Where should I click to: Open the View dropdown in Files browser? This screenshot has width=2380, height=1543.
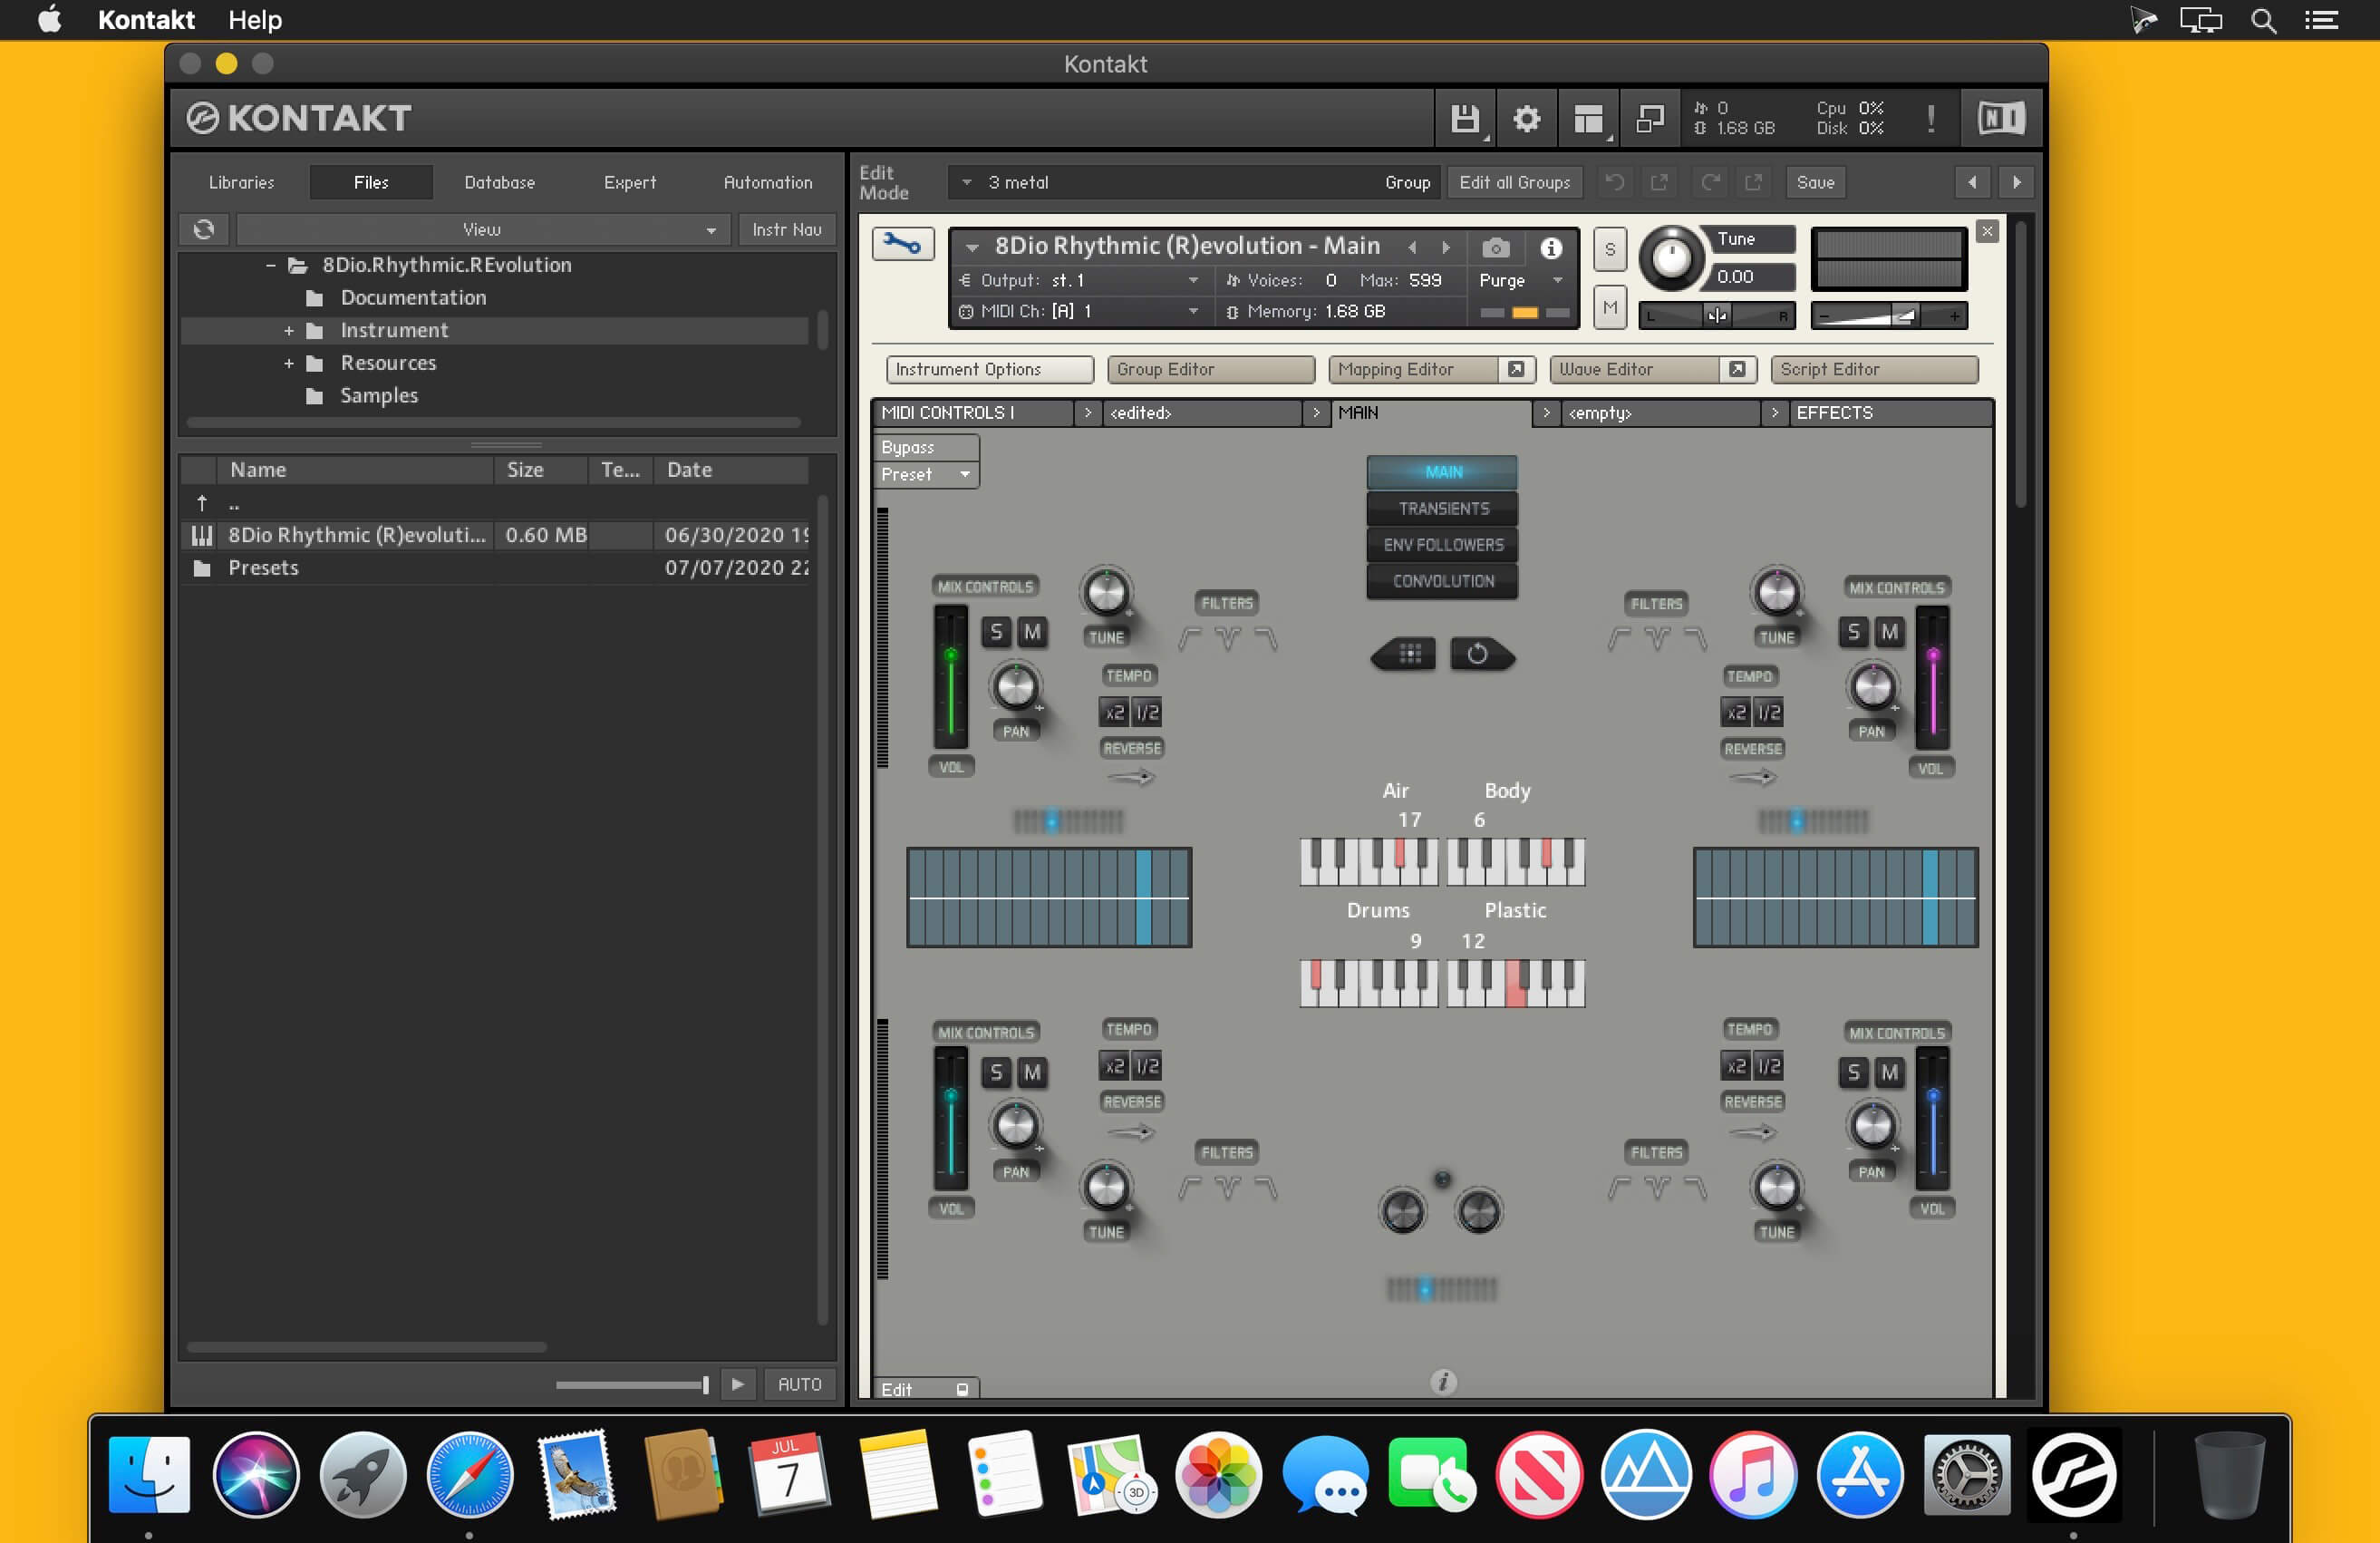(484, 230)
